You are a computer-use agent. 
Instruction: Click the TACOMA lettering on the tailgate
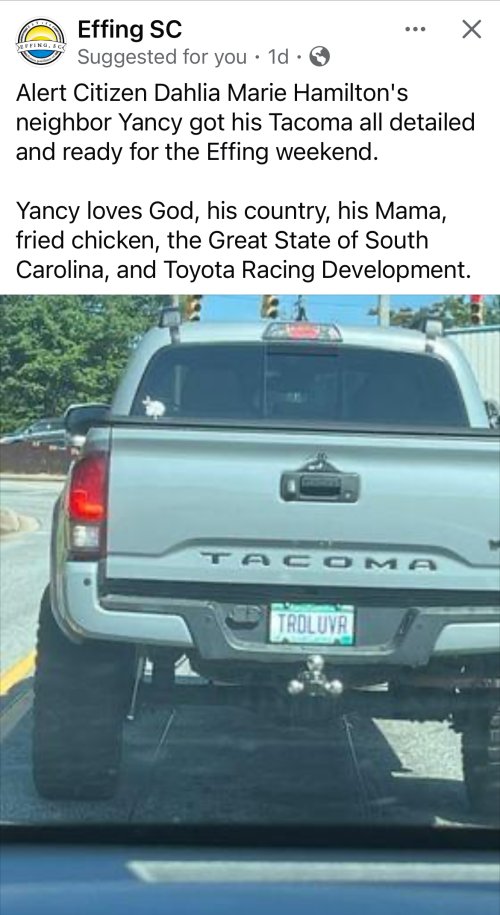click(318, 562)
